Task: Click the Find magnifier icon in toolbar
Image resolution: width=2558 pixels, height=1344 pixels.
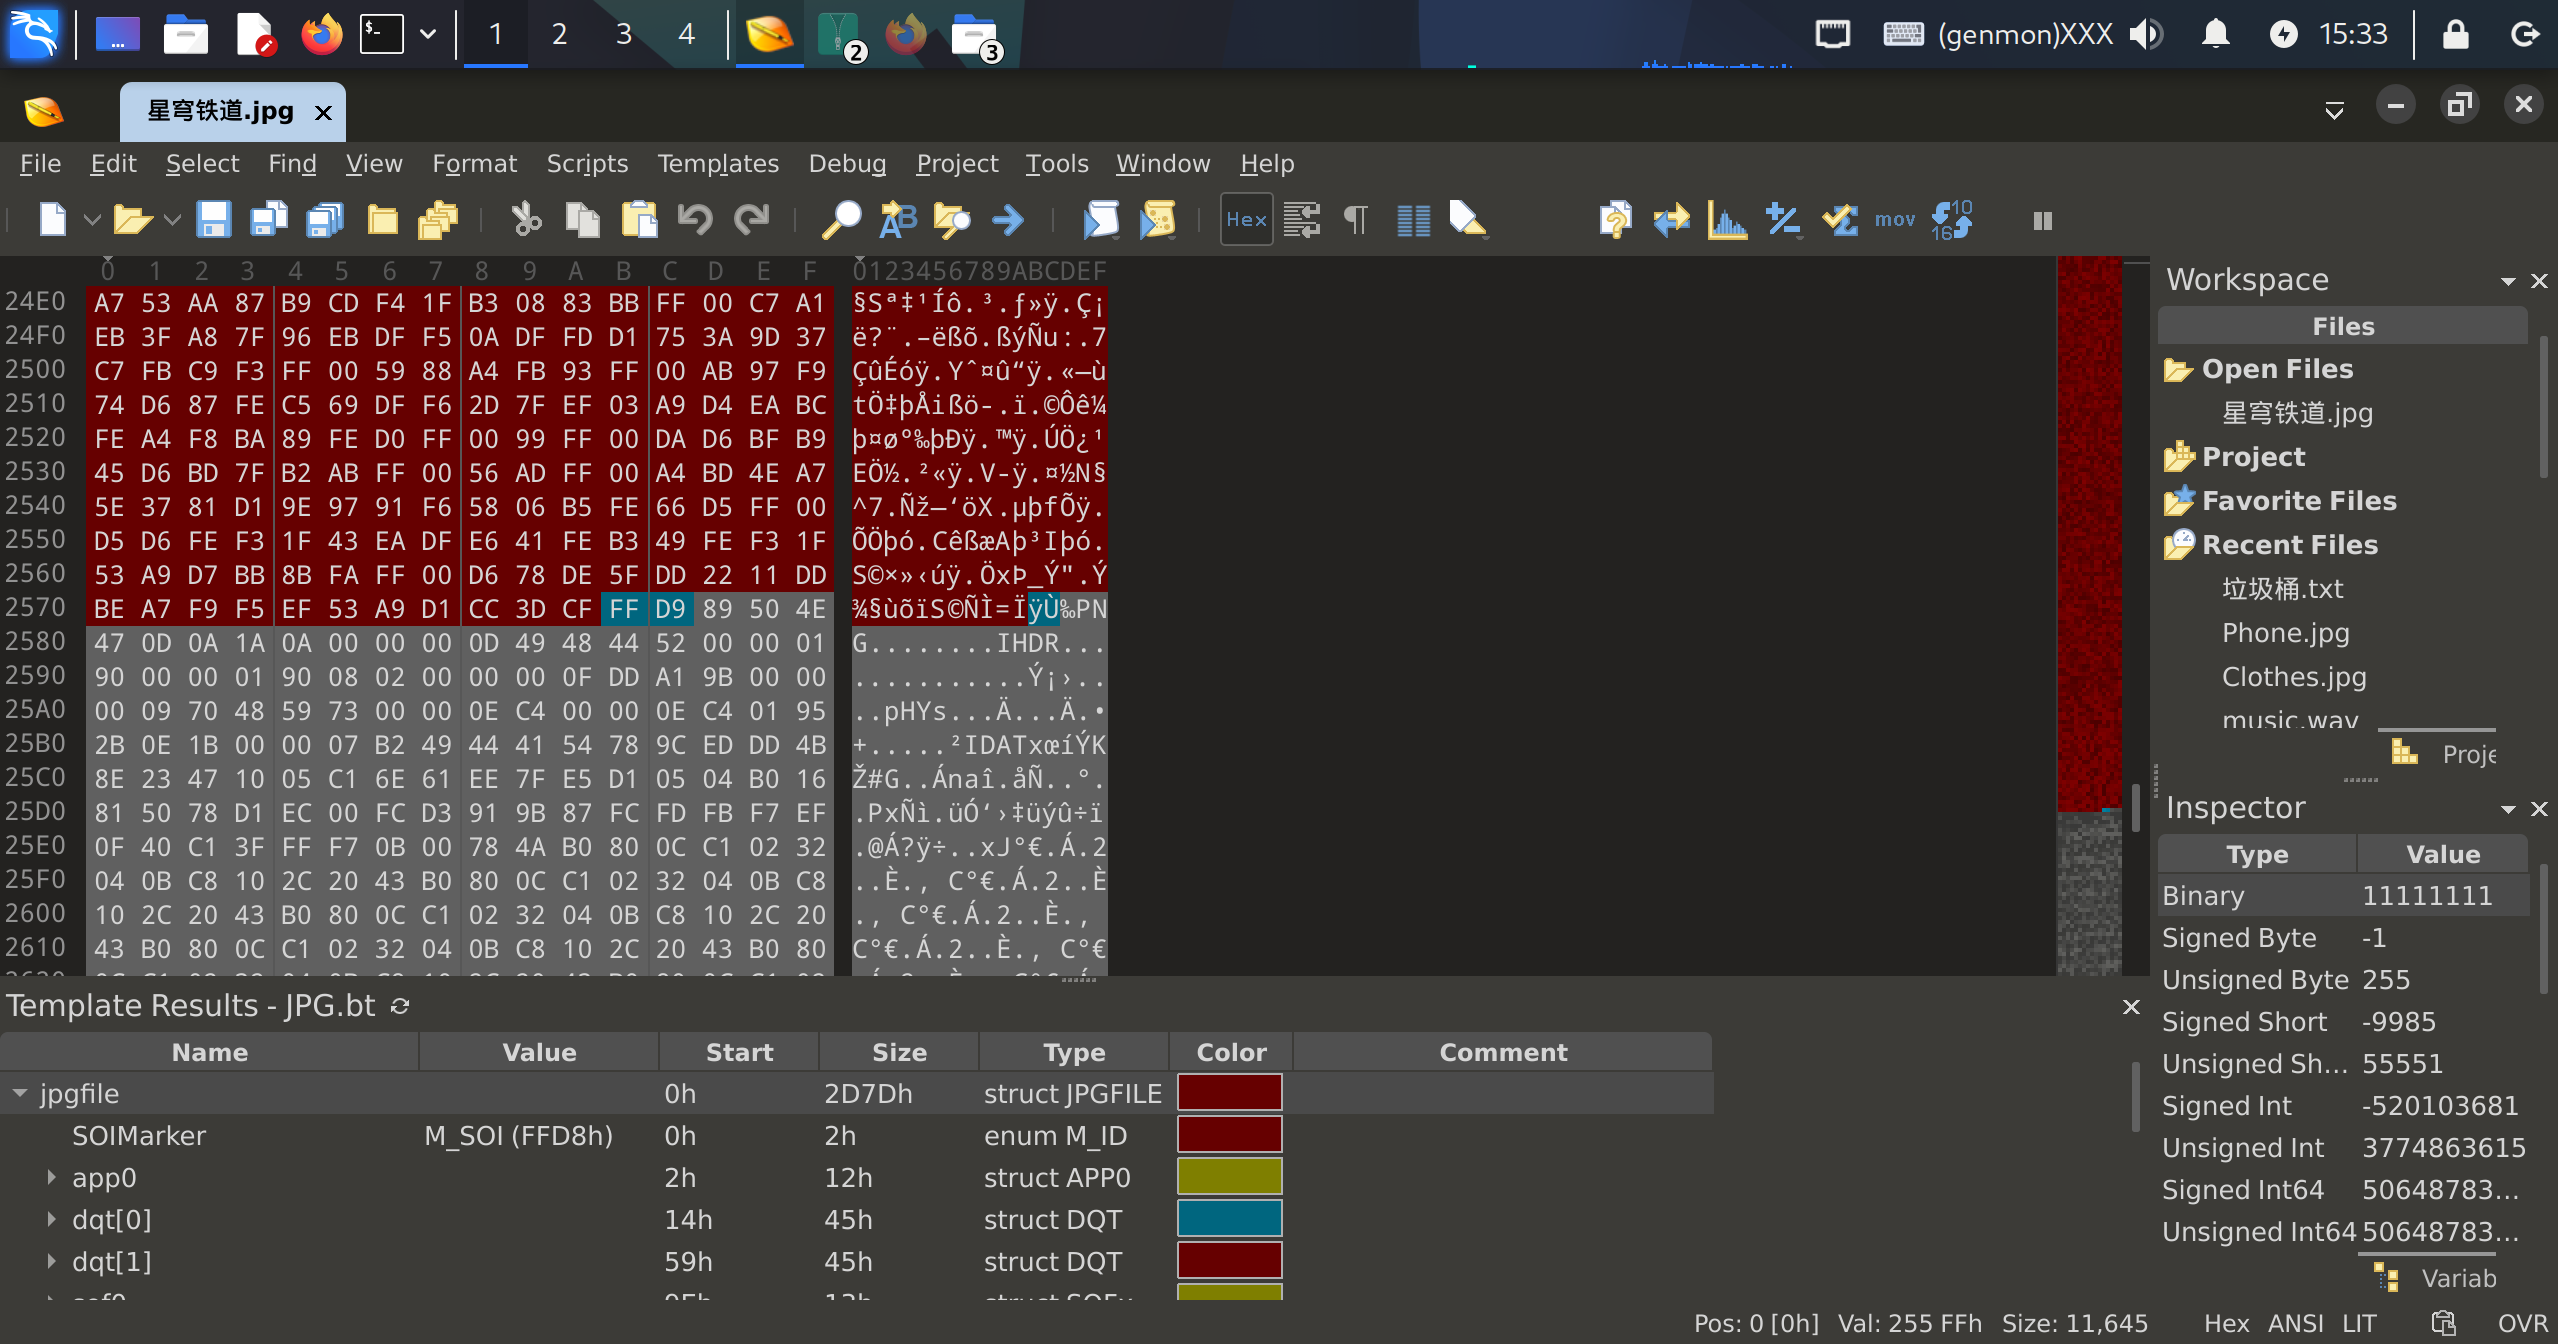Action: [841, 219]
